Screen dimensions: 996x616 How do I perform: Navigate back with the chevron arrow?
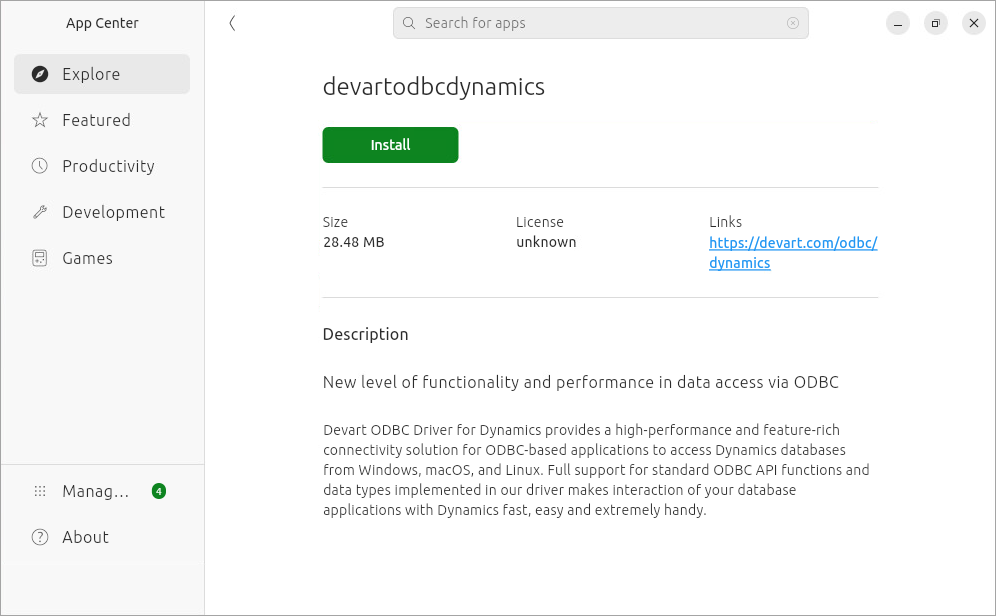232,22
